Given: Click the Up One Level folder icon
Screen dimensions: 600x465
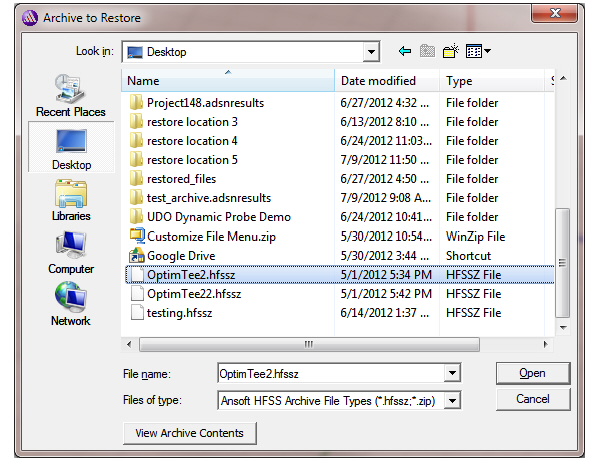Looking at the screenshot, I should coord(427,51).
